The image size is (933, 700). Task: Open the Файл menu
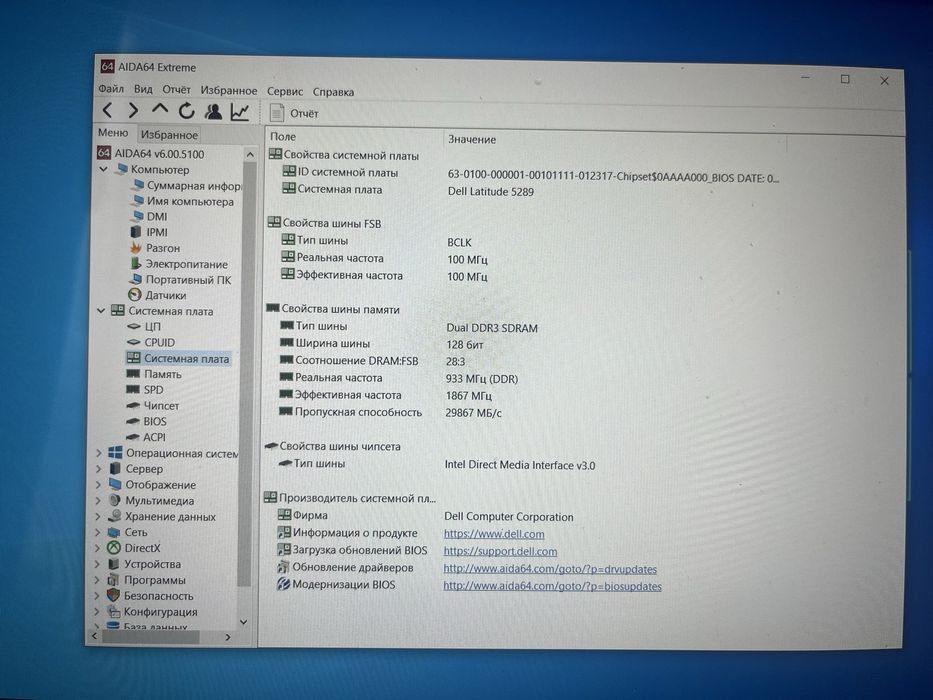tap(111, 89)
